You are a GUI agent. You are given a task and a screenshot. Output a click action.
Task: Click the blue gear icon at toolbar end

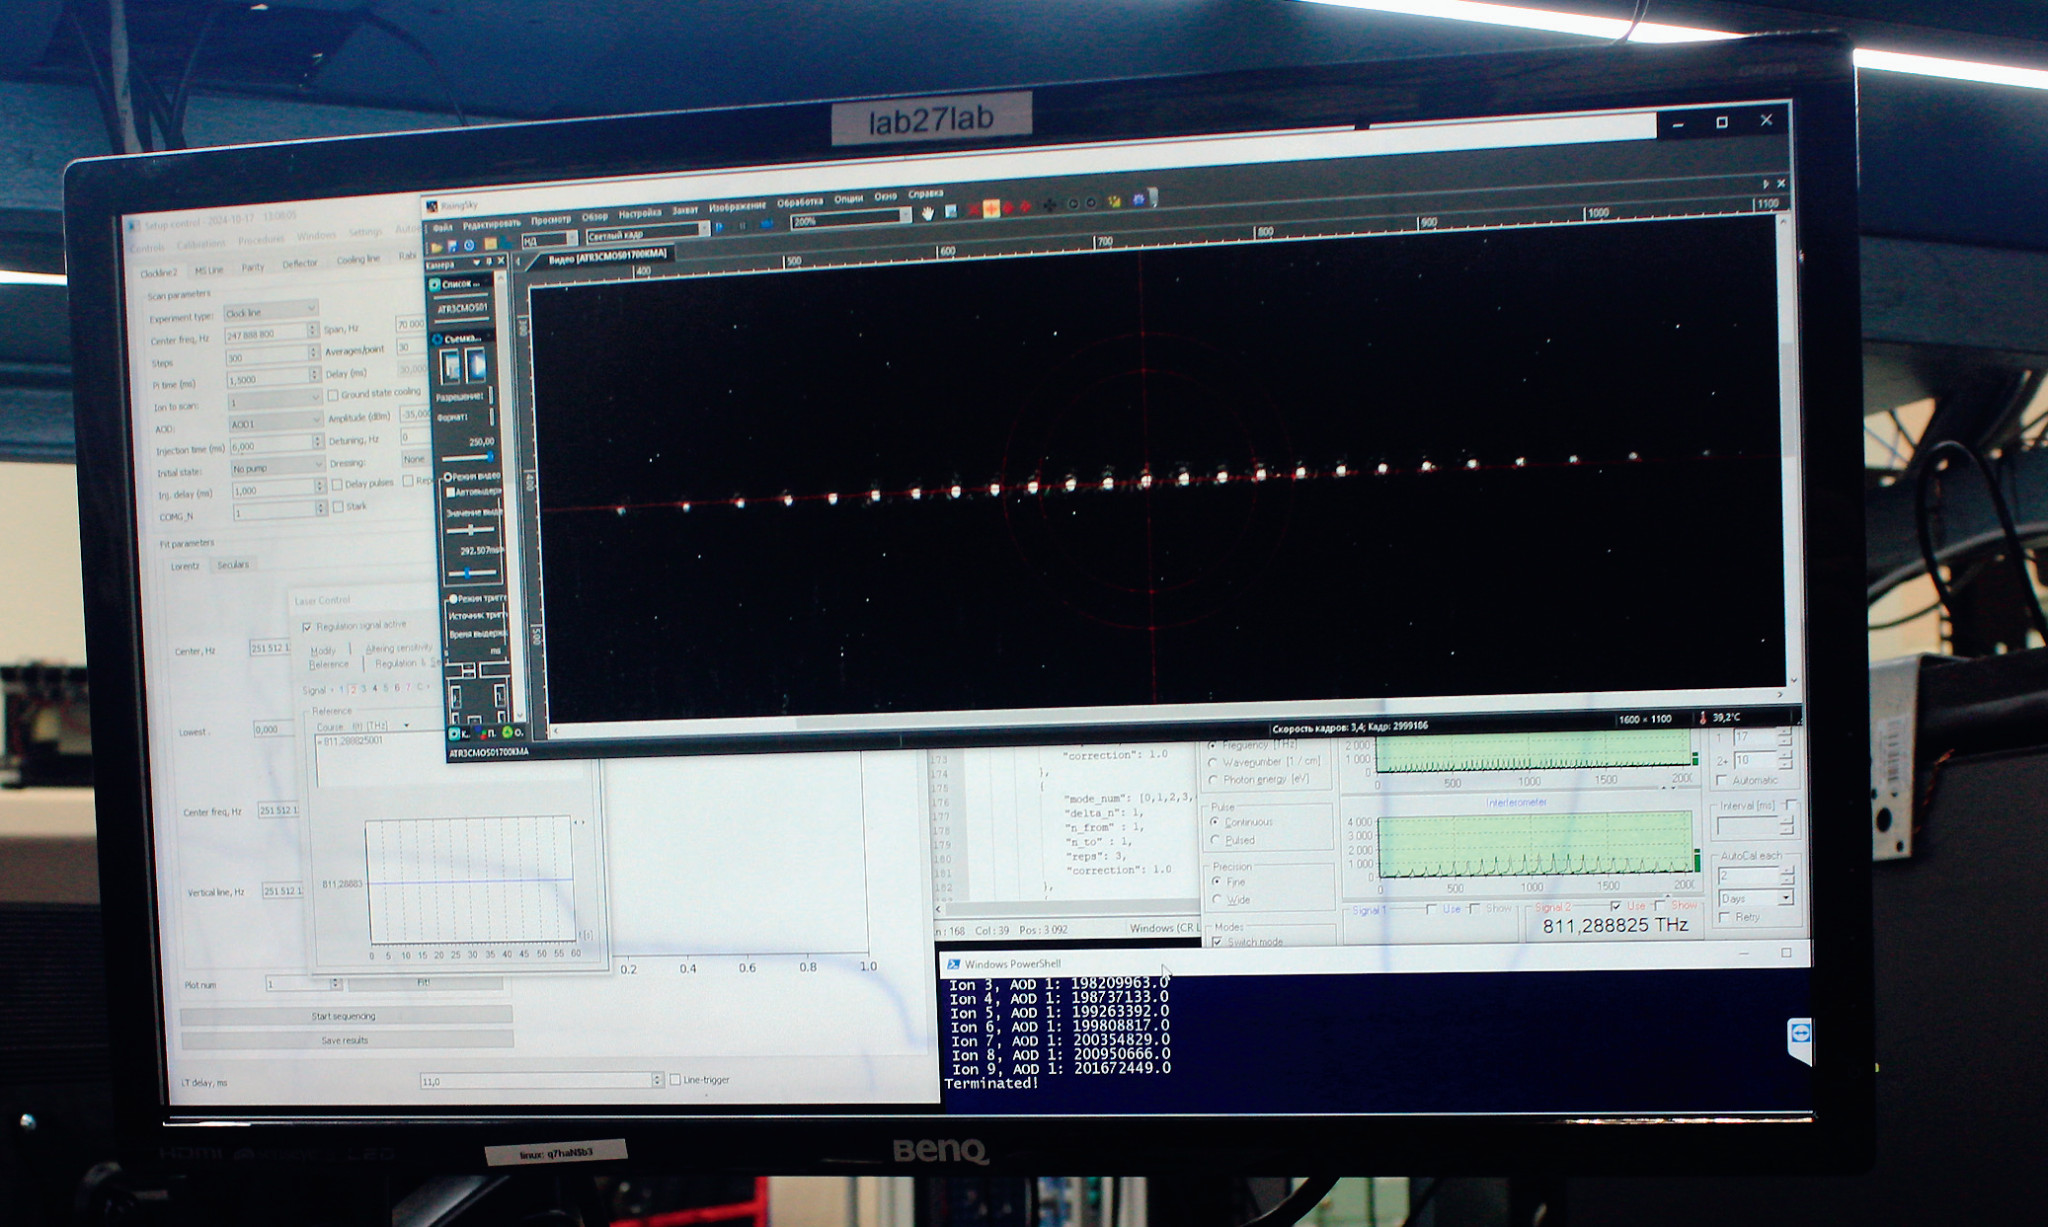1138,200
